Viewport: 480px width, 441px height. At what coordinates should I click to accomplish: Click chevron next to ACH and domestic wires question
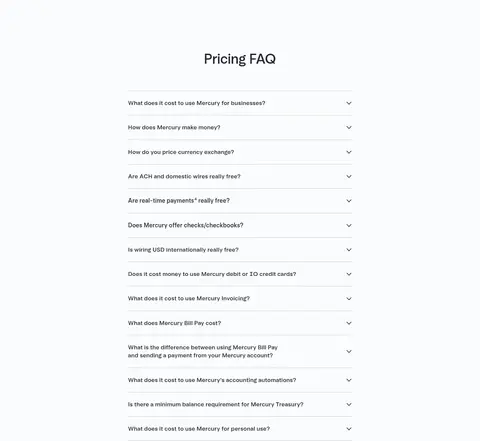(x=349, y=176)
